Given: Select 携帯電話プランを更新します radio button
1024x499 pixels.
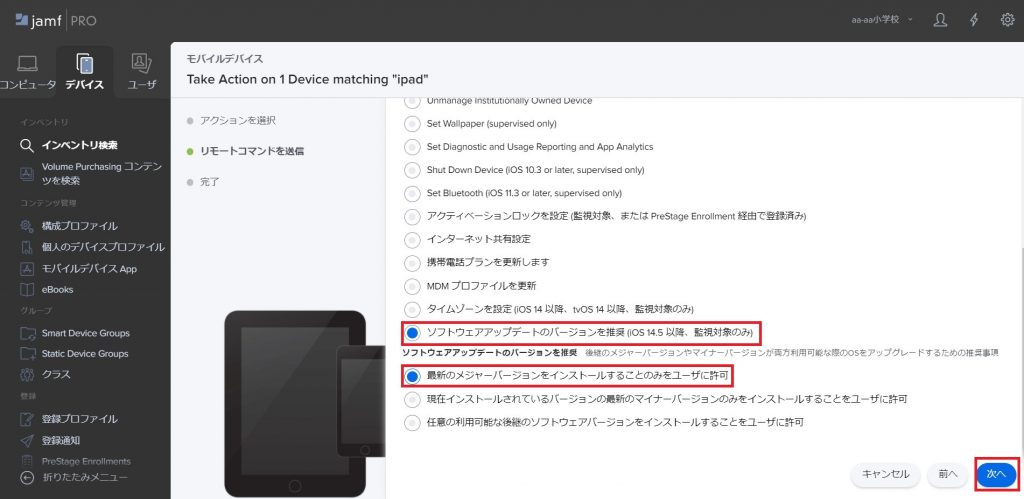Looking at the screenshot, I should click(x=412, y=263).
